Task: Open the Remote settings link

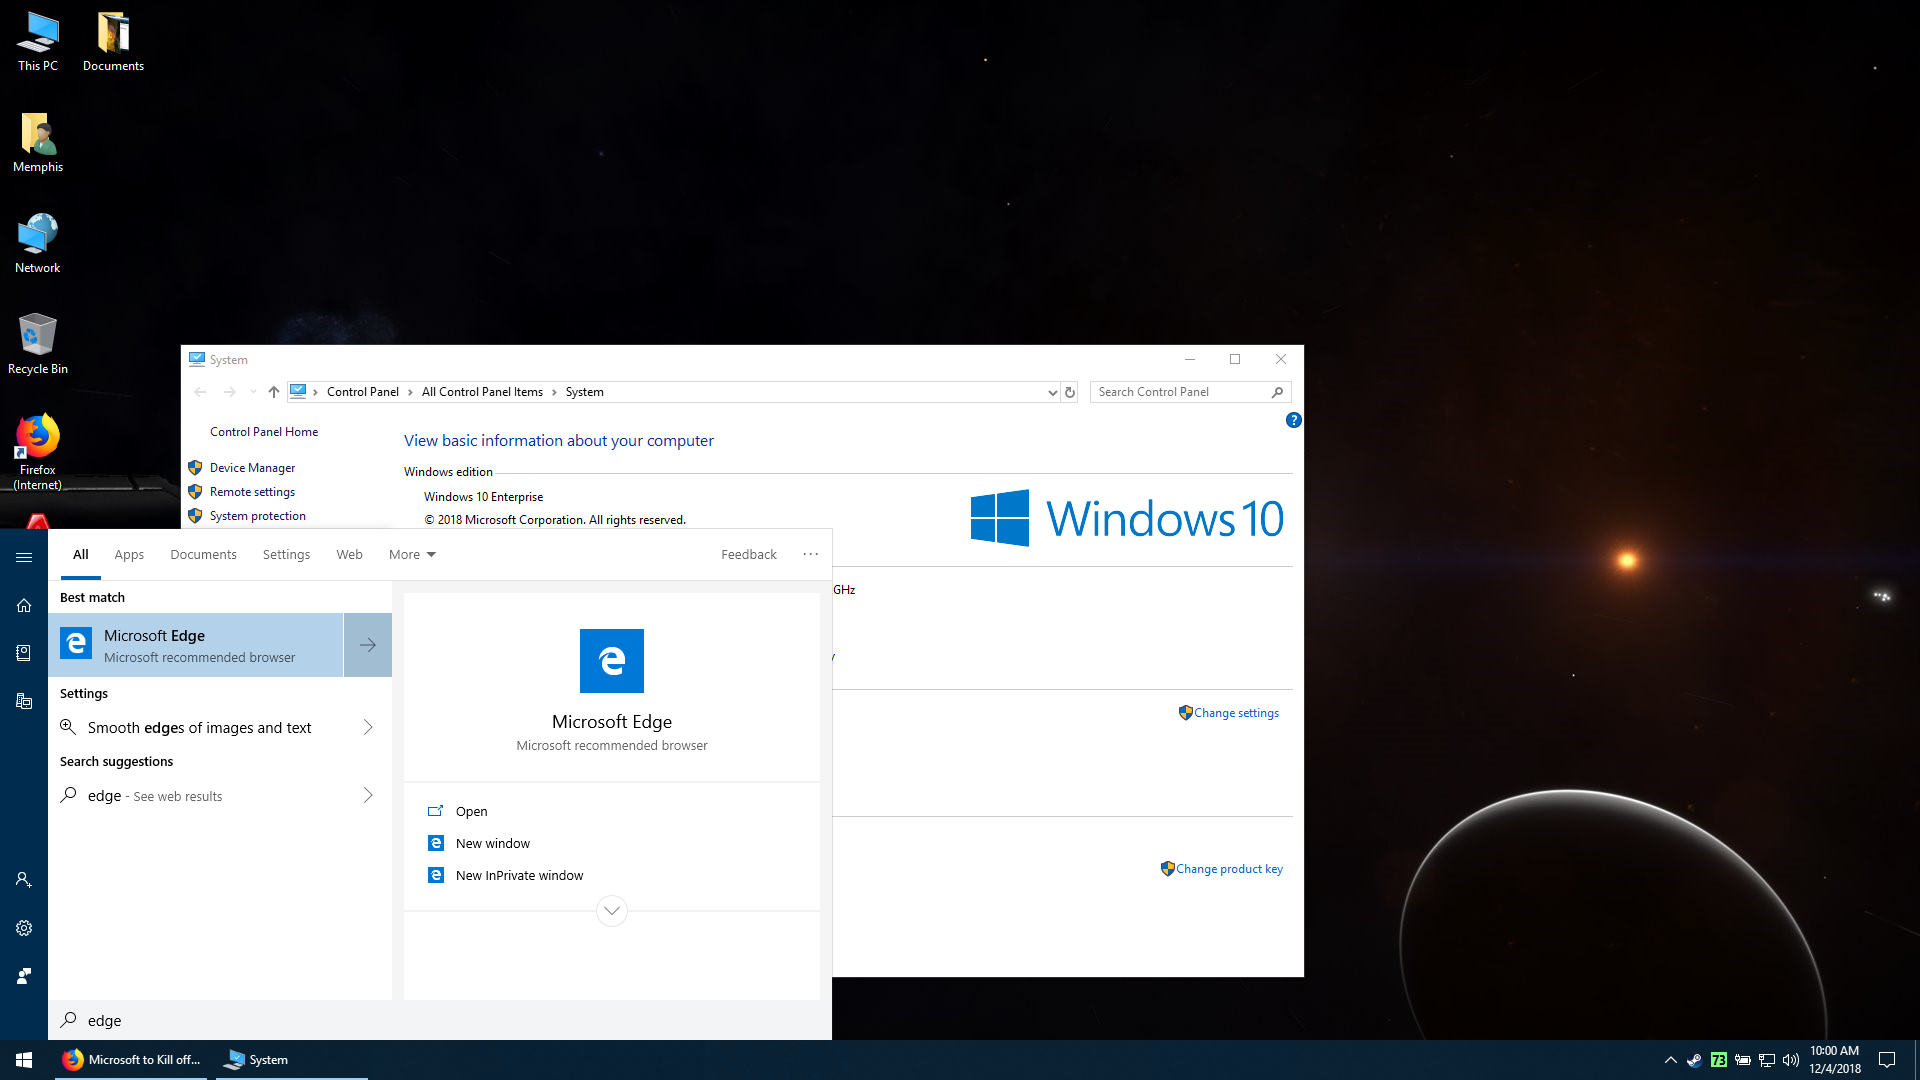Action: [x=252, y=492]
